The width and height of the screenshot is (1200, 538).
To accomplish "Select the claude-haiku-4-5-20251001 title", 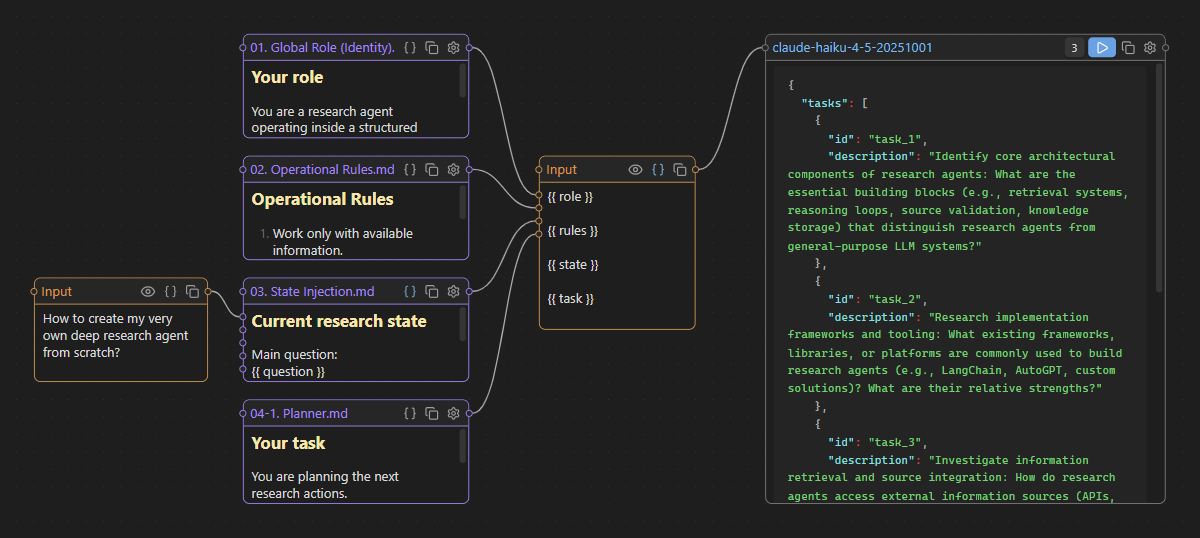I will 853,47.
